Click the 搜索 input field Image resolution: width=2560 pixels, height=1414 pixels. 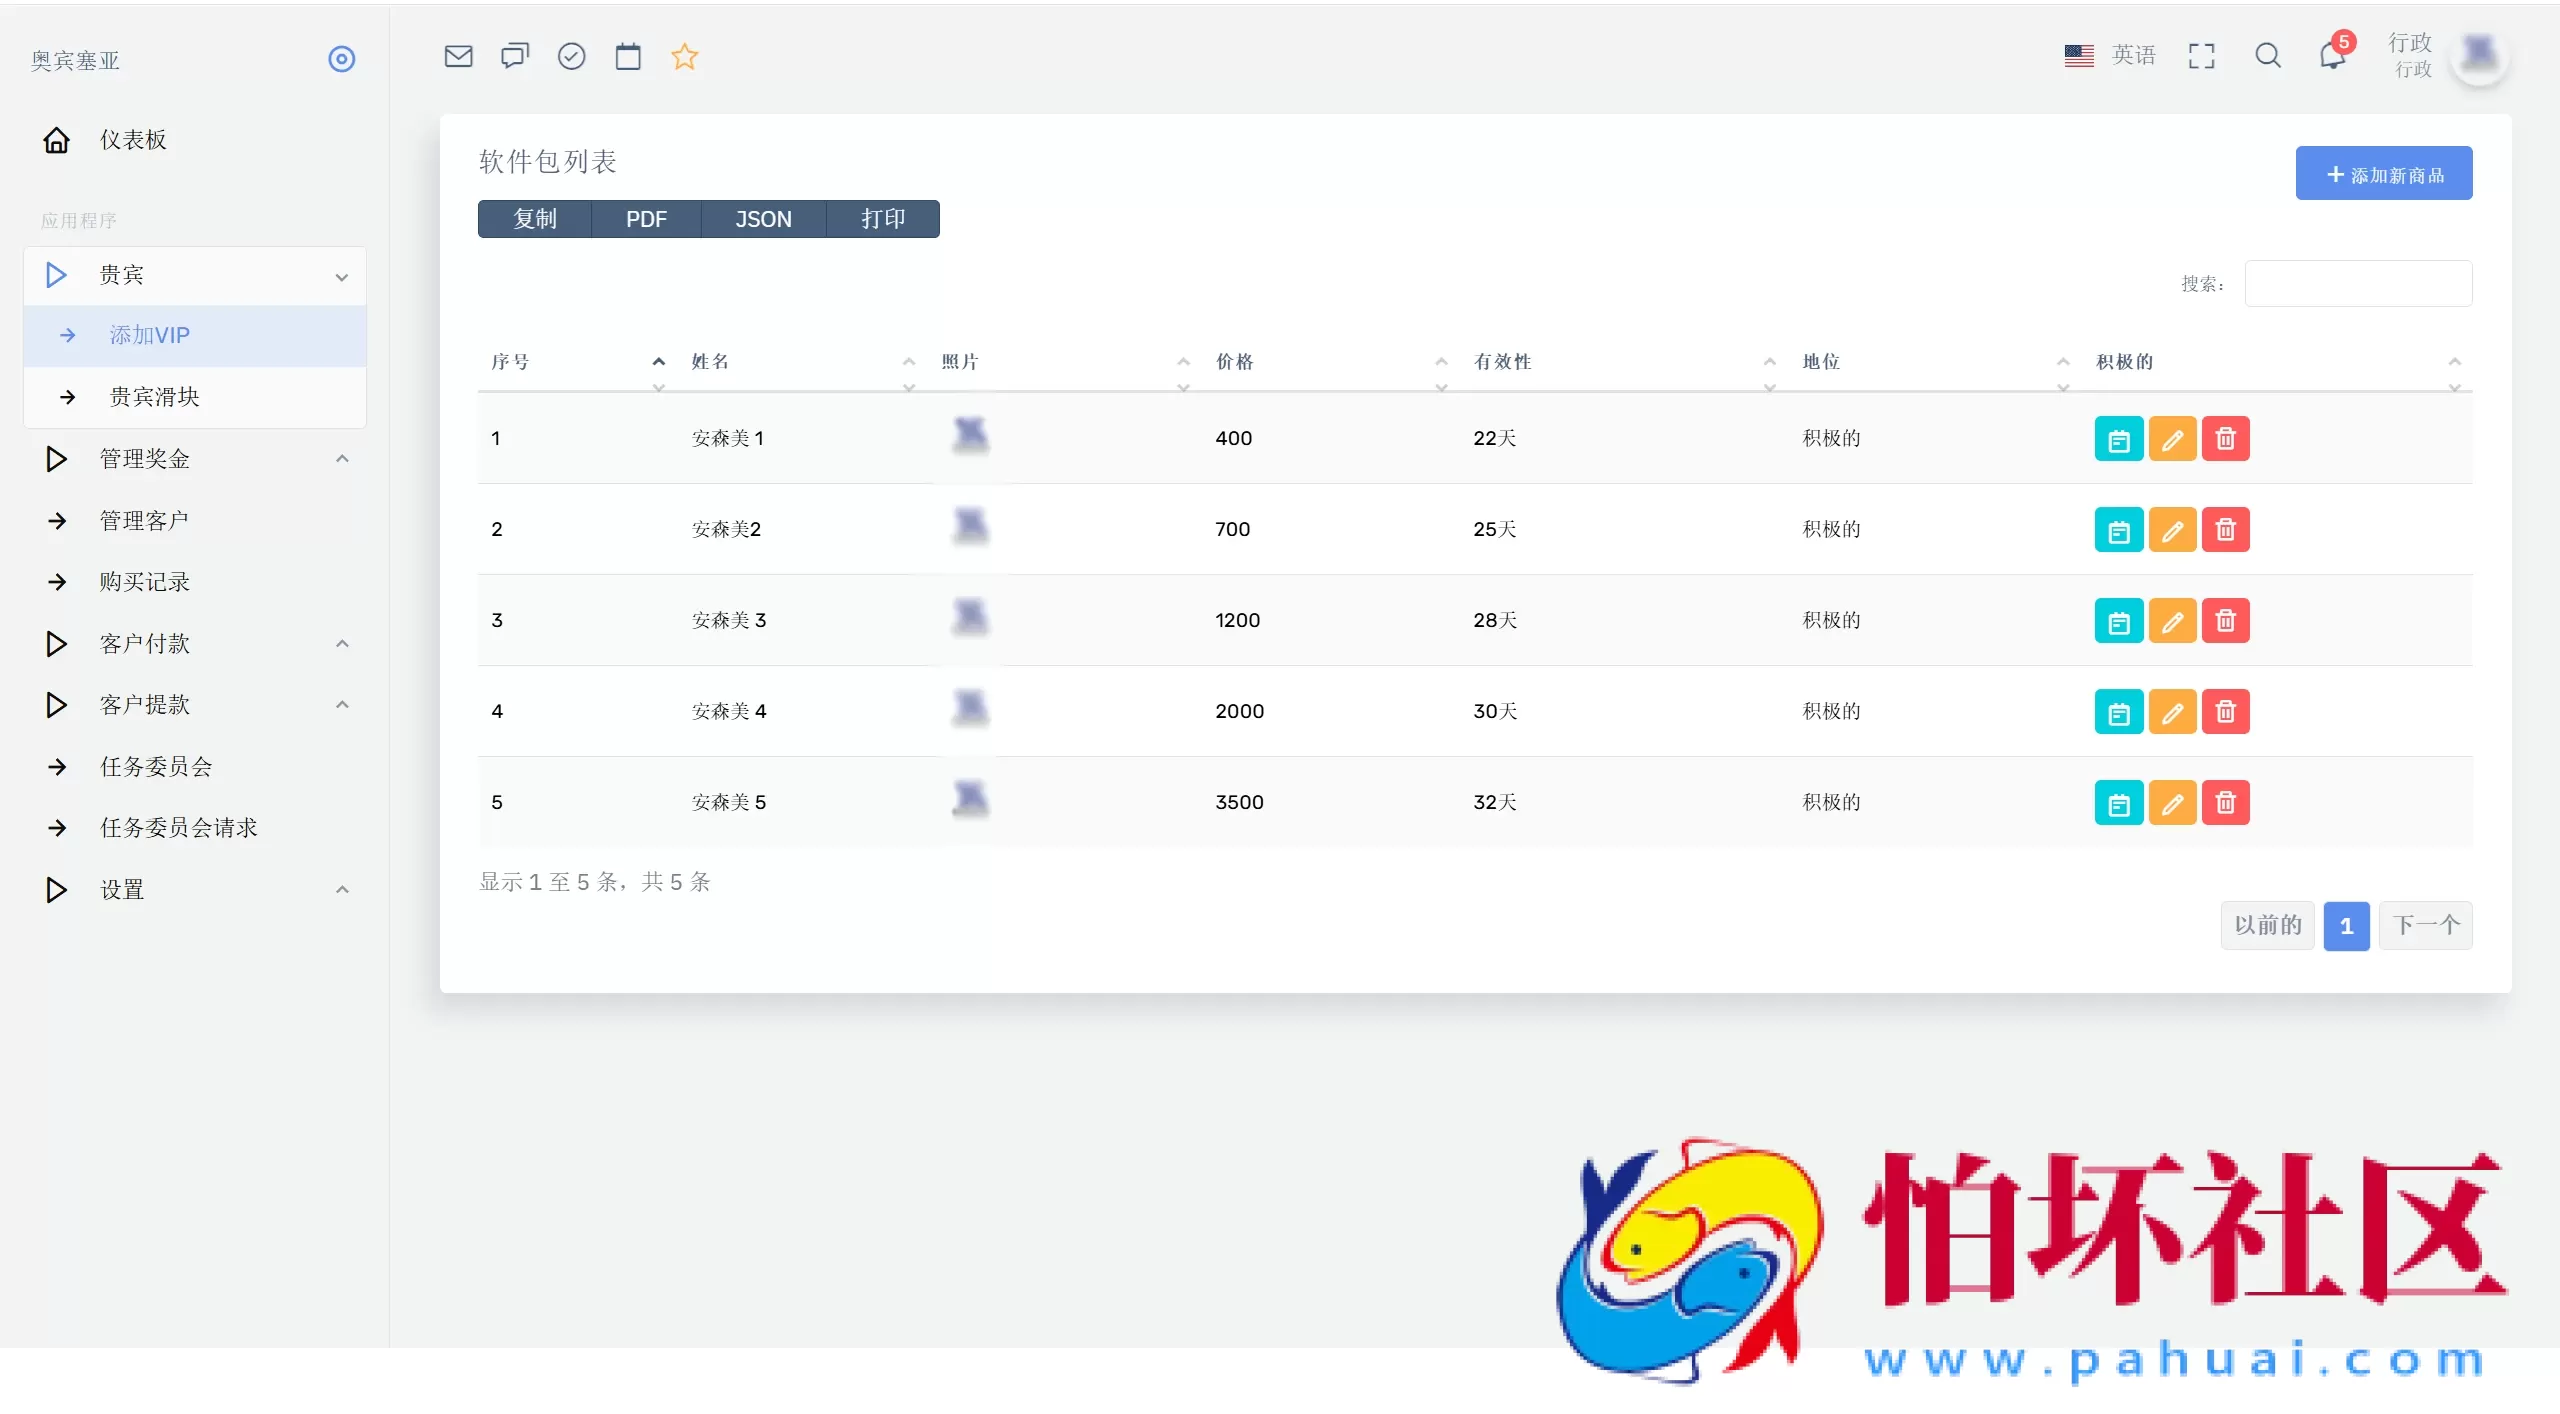[2358, 284]
